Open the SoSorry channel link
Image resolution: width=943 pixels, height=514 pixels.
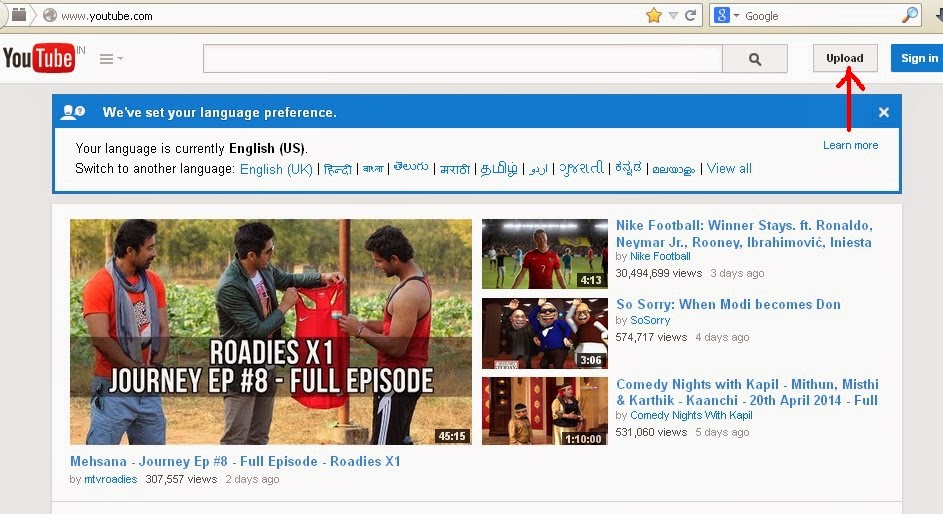coord(650,320)
